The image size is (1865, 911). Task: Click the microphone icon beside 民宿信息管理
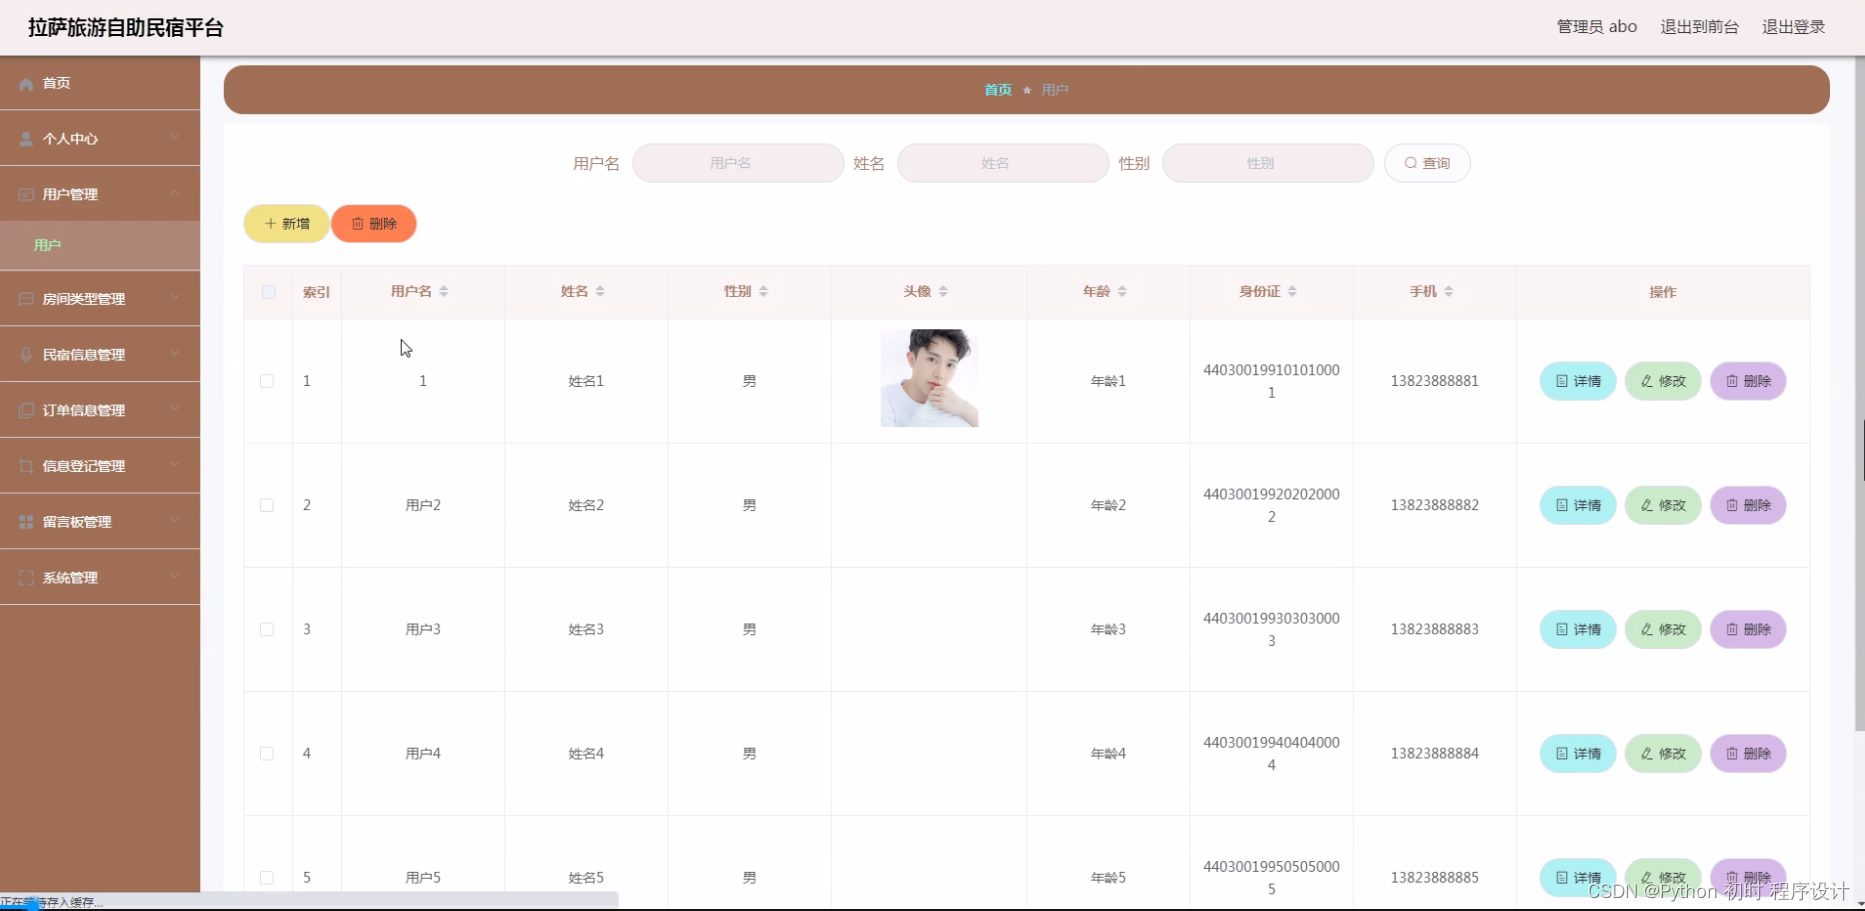point(26,355)
